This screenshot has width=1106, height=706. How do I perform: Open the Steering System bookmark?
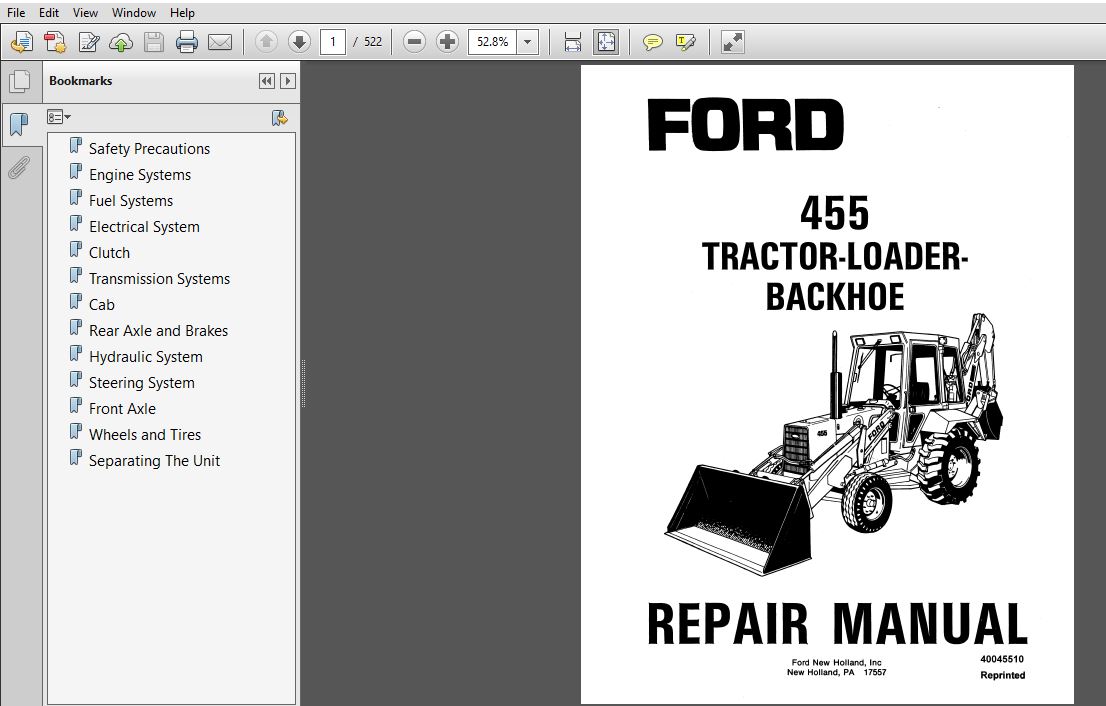click(142, 383)
